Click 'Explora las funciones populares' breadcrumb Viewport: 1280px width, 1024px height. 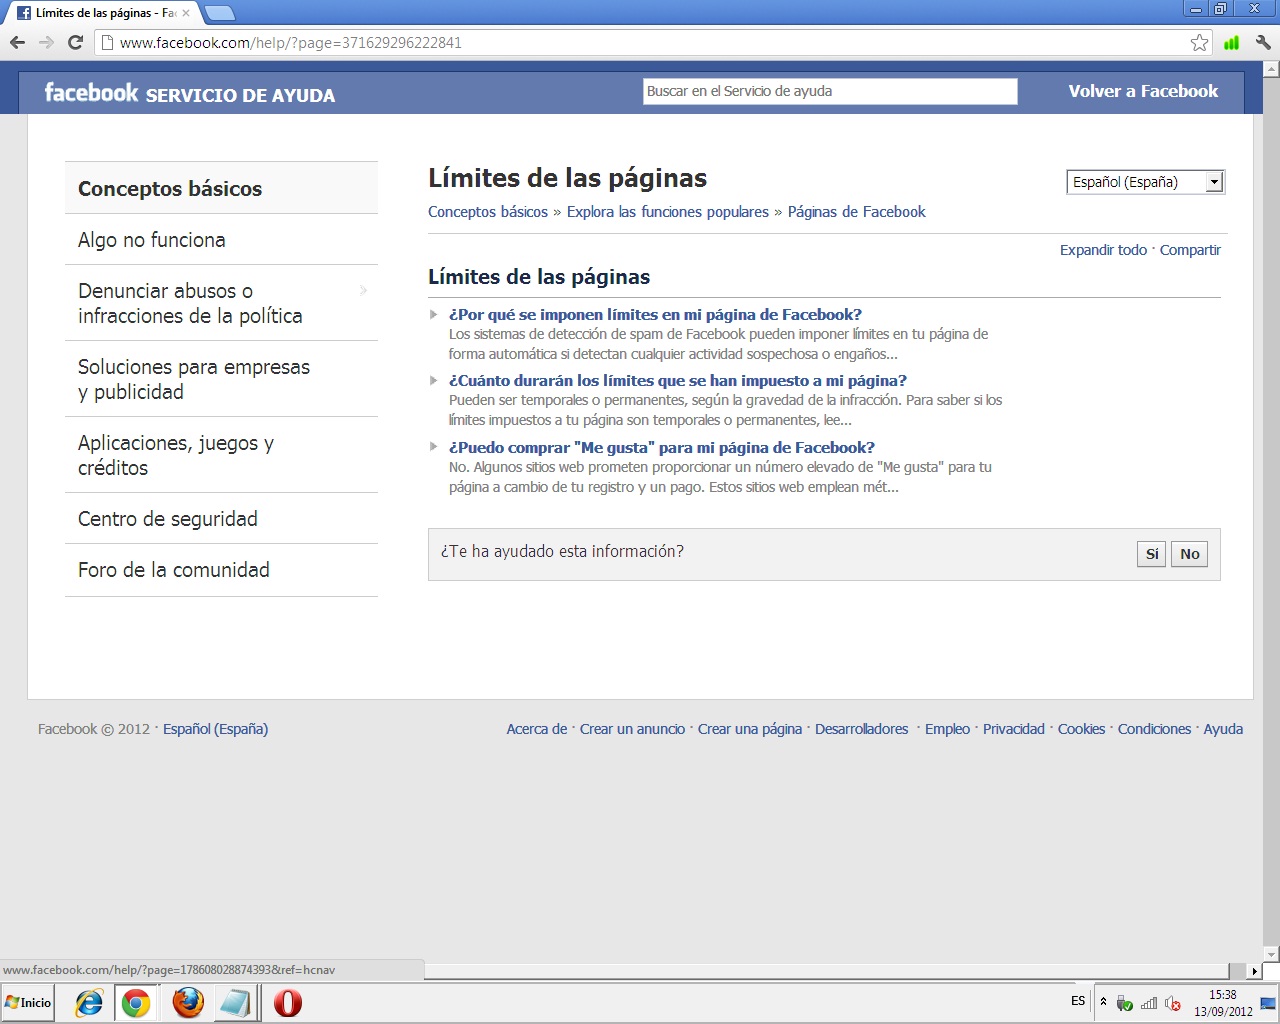[x=668, y=212]
